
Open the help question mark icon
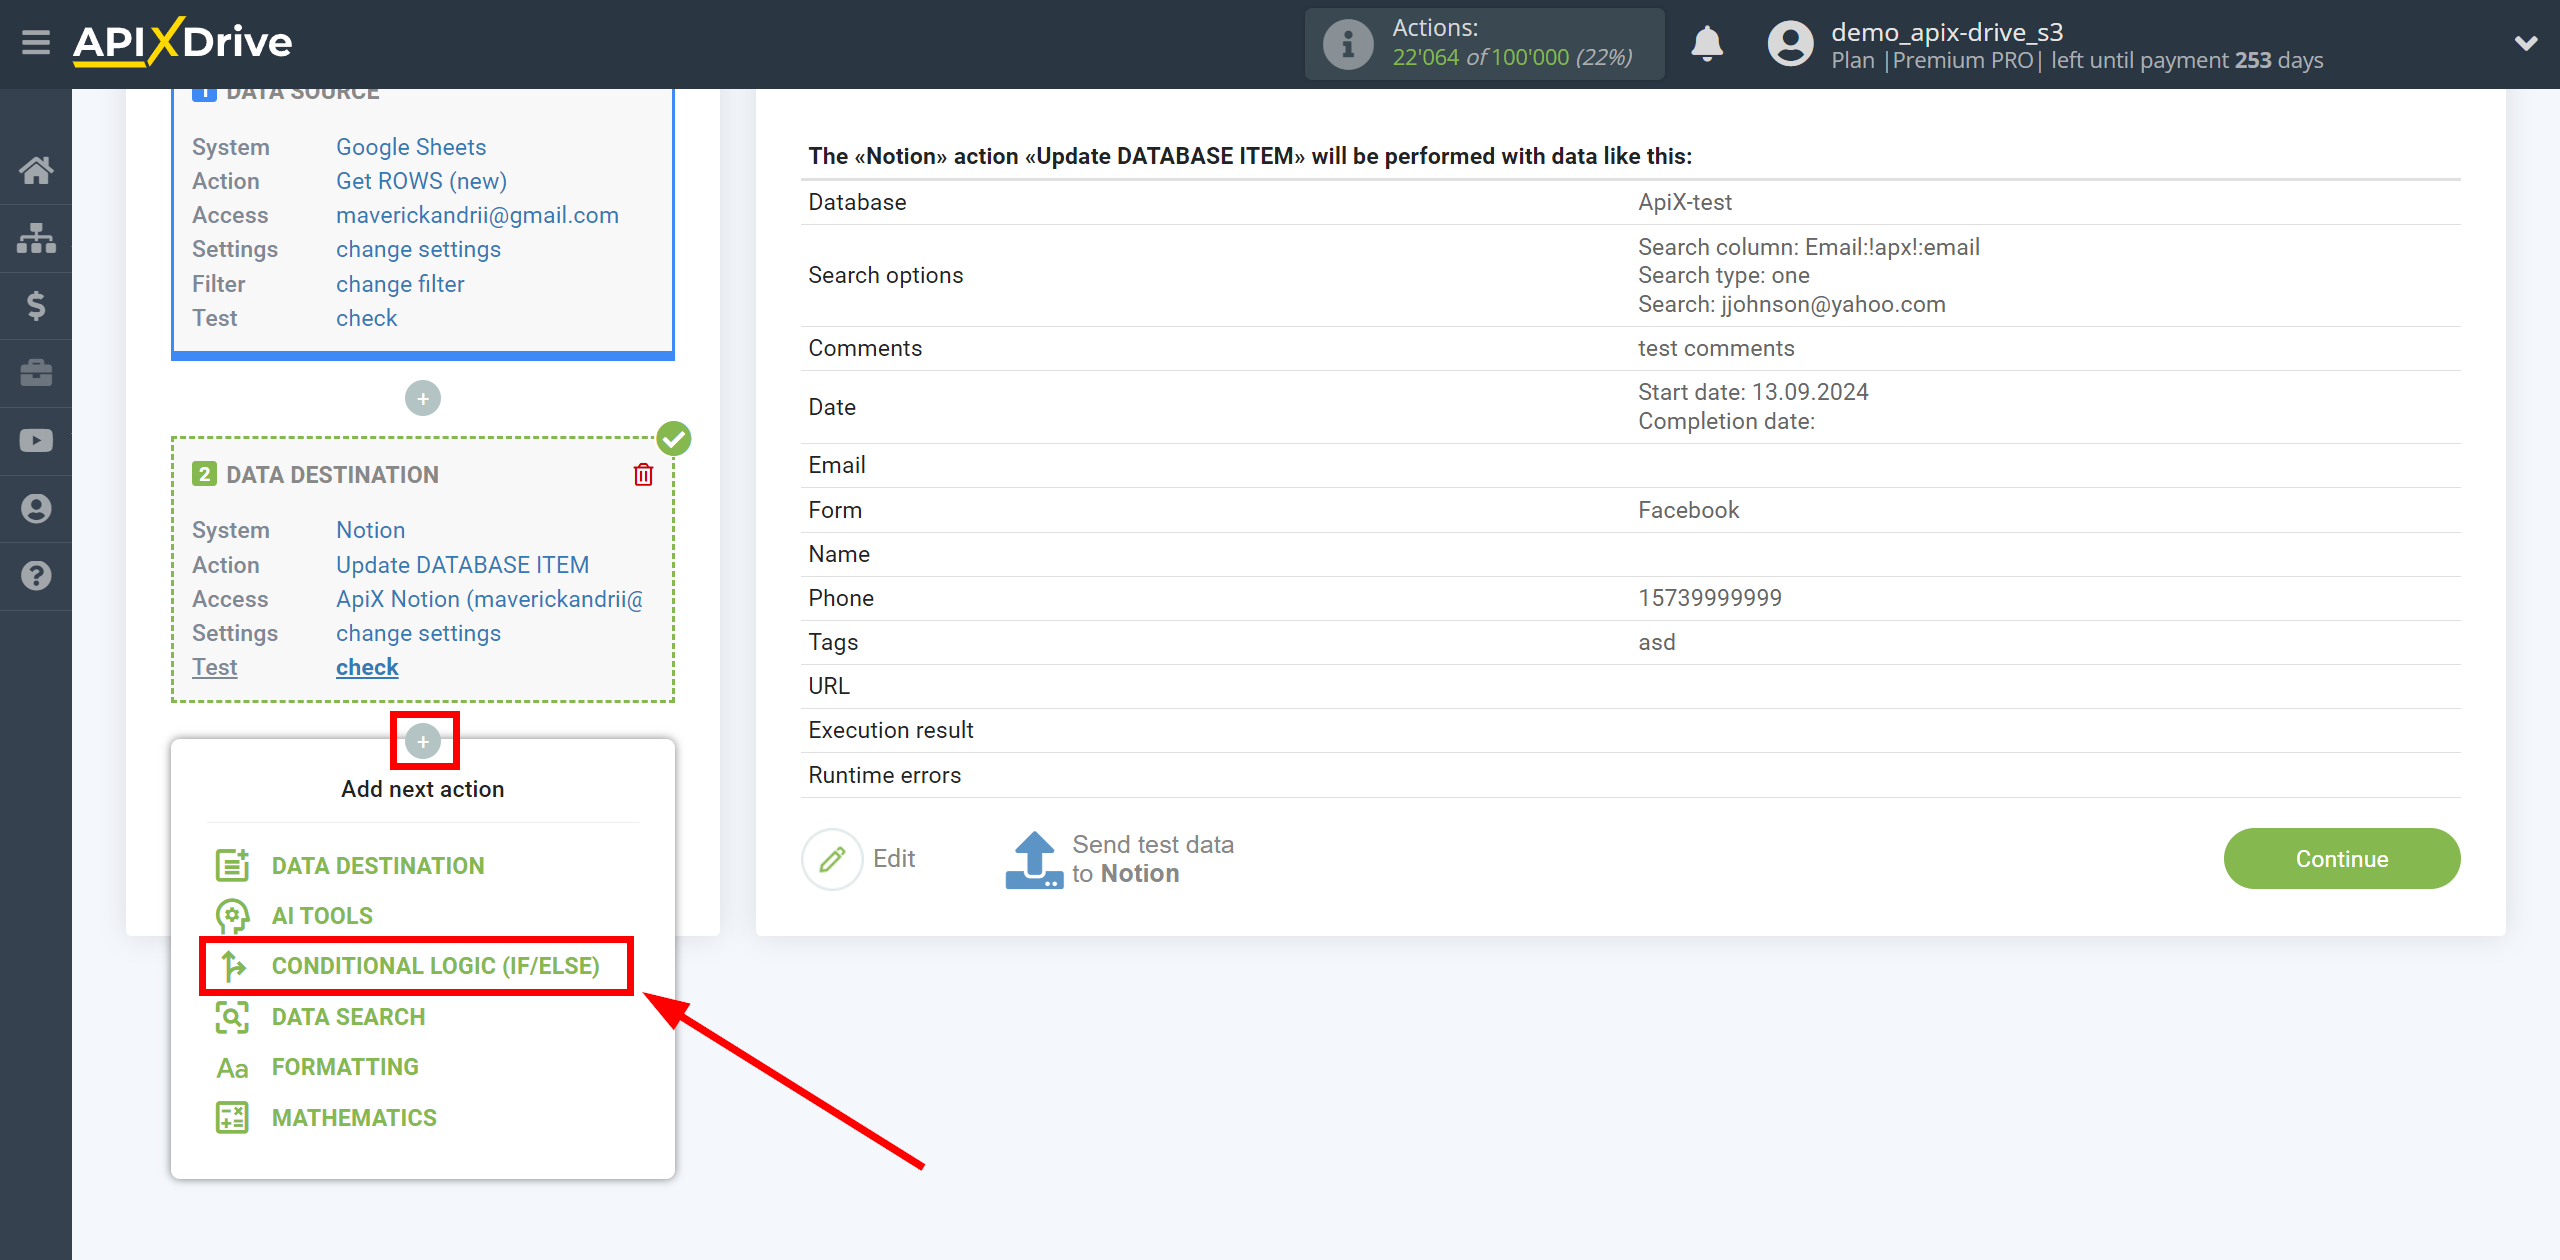(x=36, y=576)
